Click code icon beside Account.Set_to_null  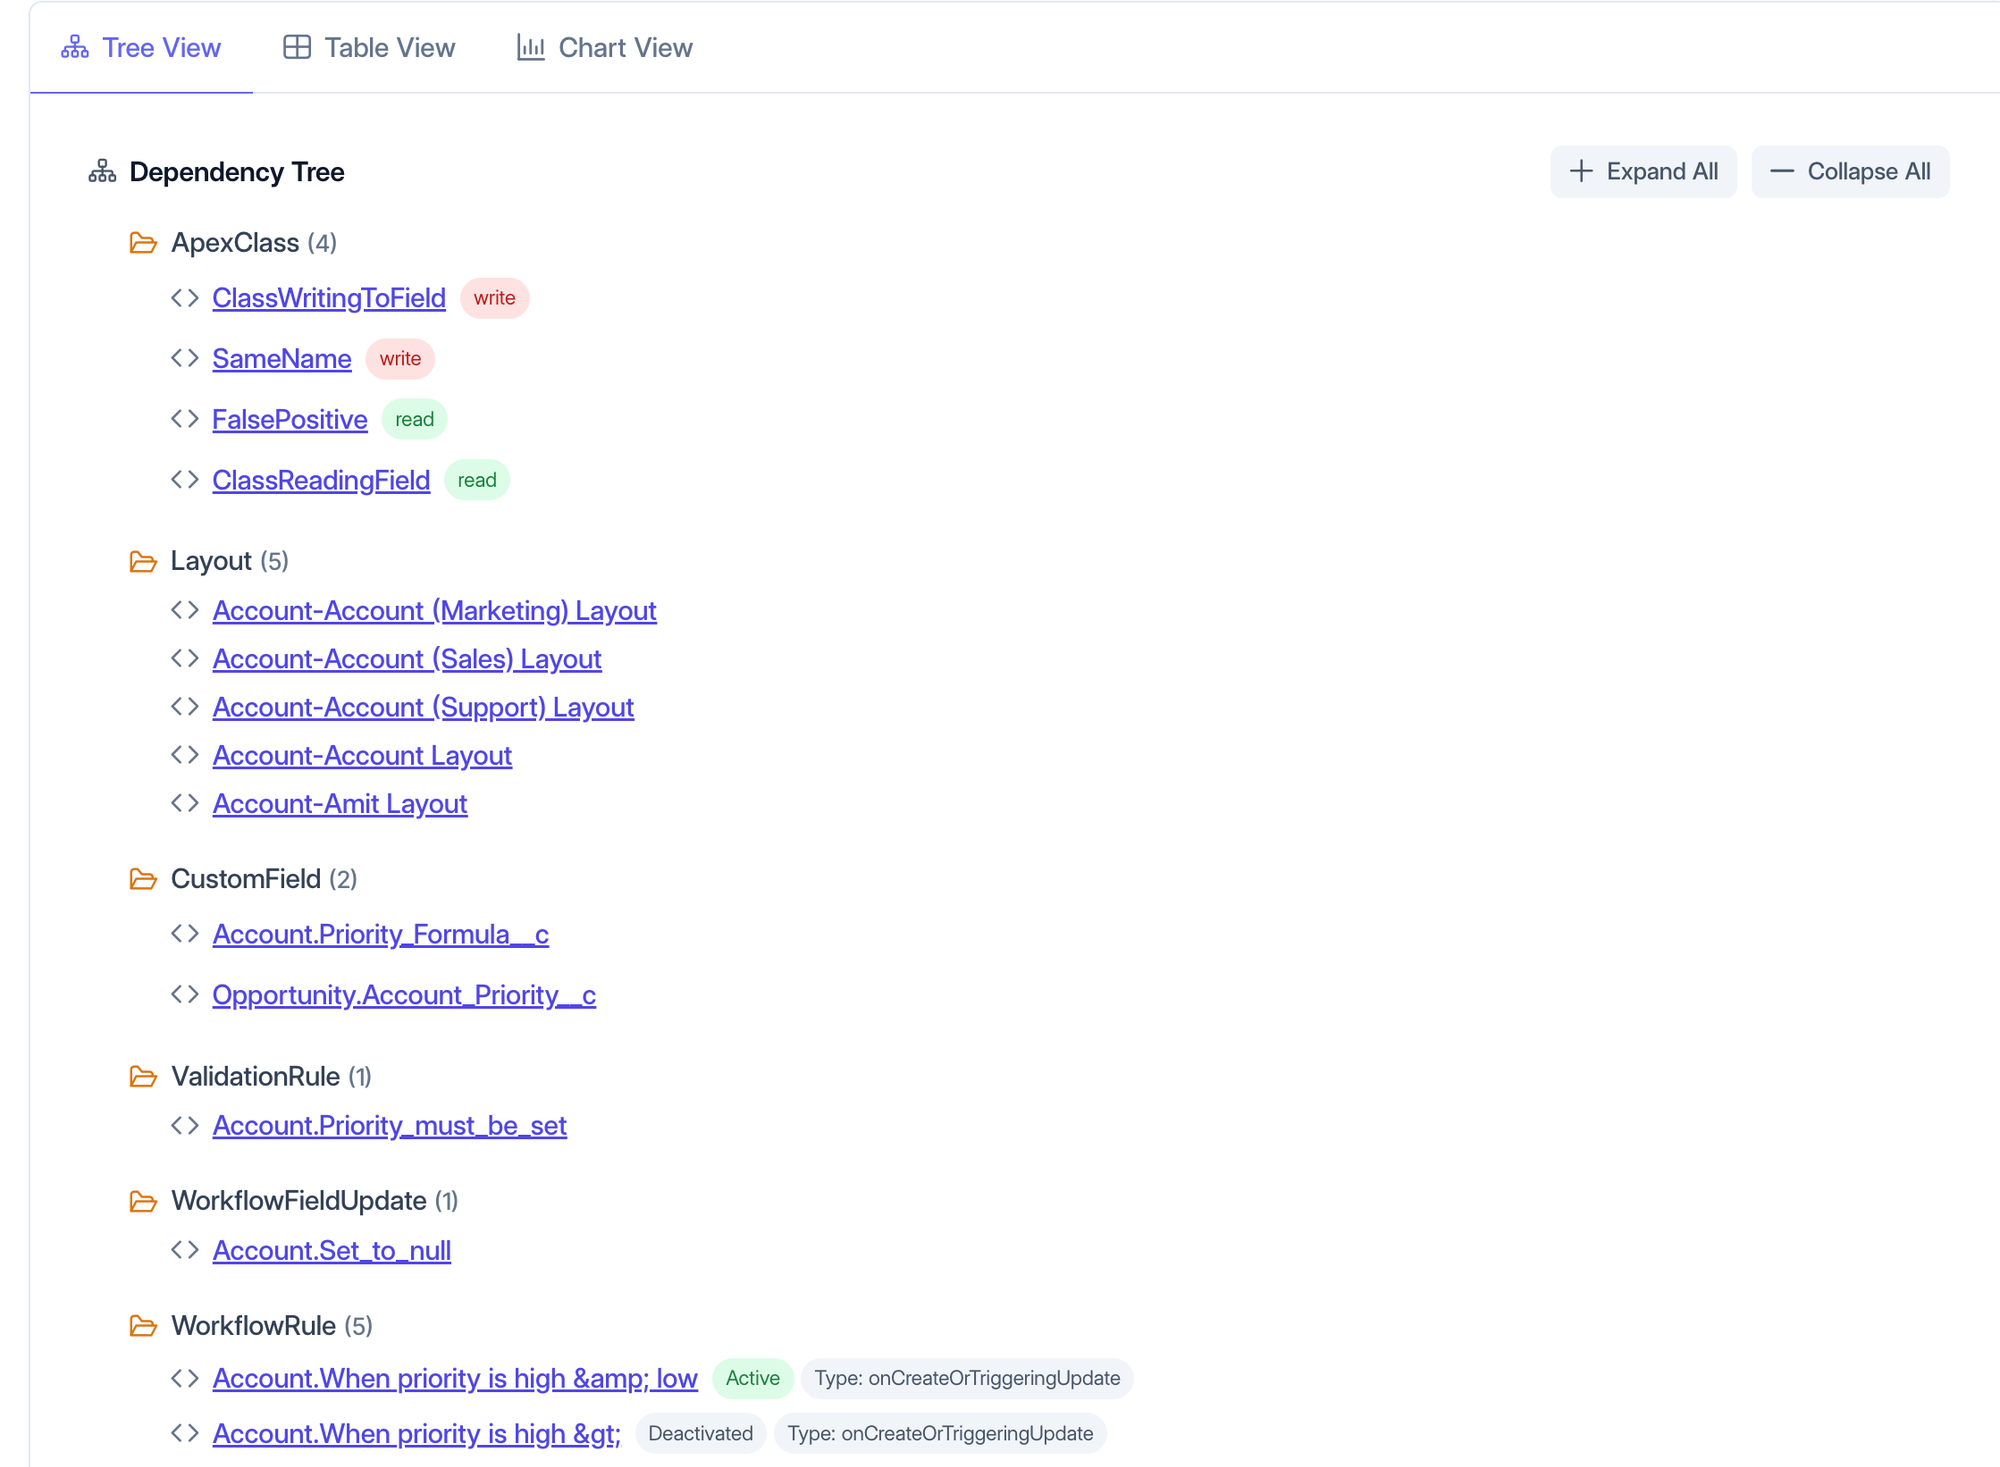point(185,1250)
